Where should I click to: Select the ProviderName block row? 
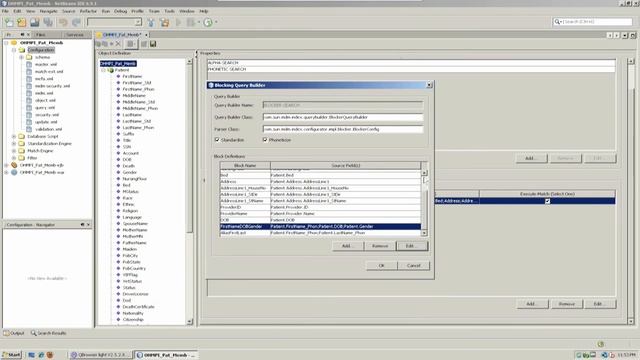(x=320, y=213)
